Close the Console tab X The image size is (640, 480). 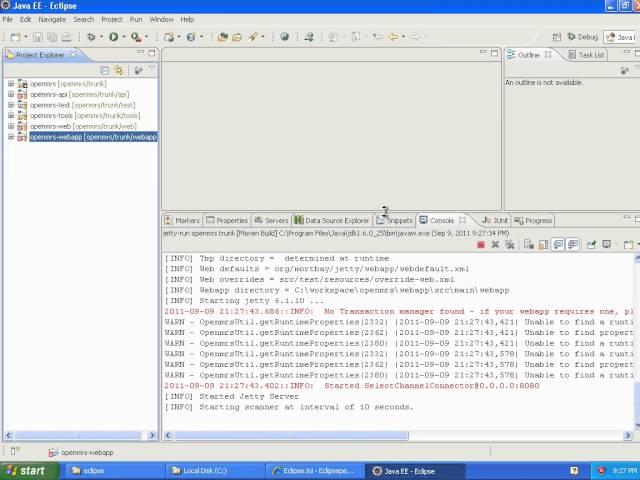tap(462, 220)
